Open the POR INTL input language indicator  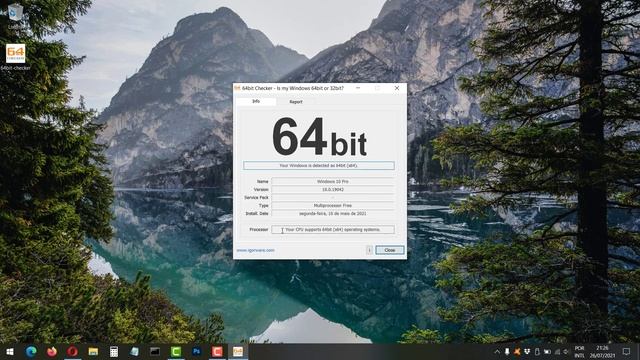pos(580,352)
